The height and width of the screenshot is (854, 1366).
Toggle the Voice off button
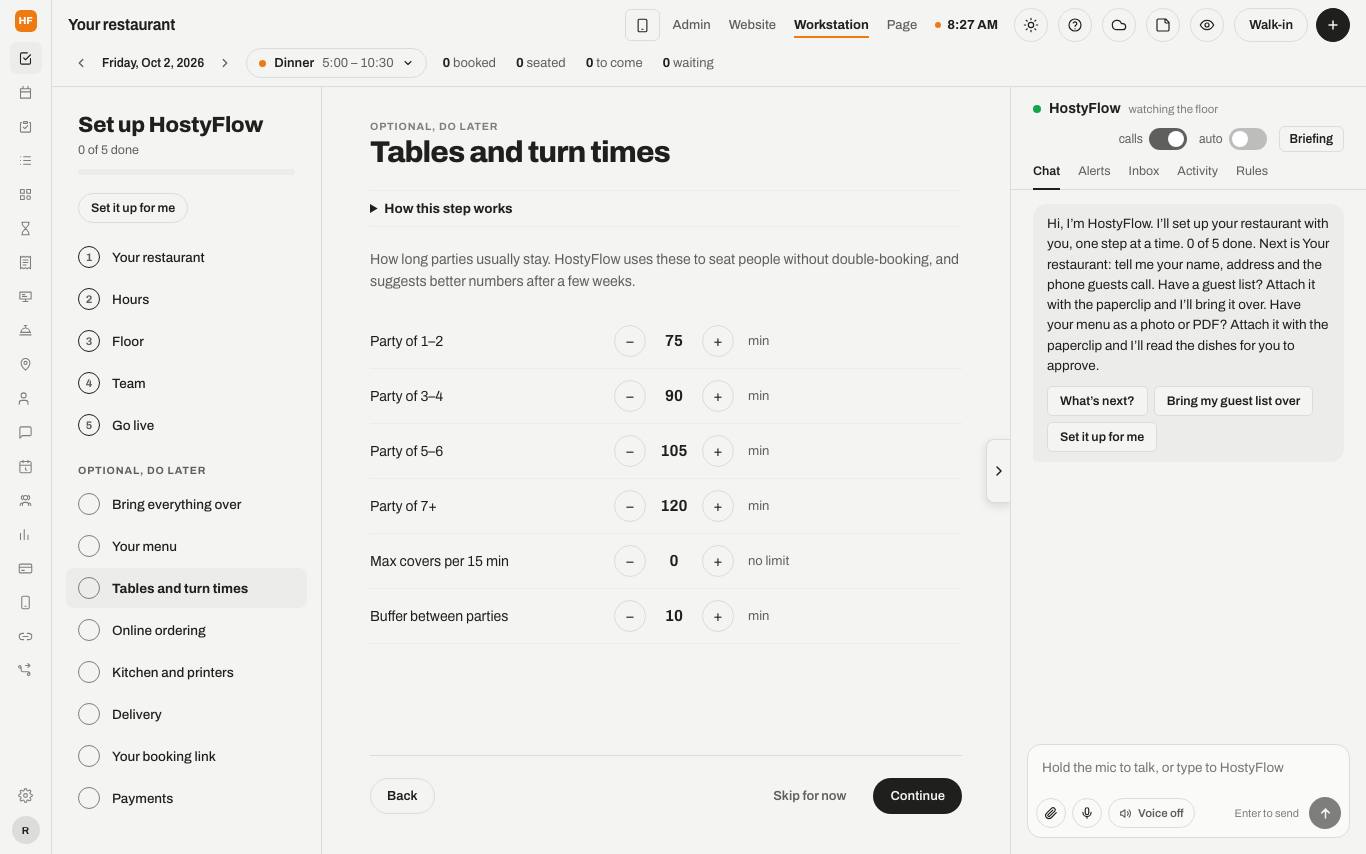tap(1151, 813)
